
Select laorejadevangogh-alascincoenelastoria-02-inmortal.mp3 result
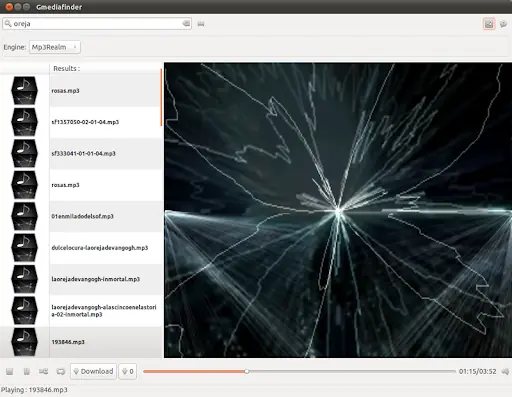pyautogui.click(x=105, y=311)
